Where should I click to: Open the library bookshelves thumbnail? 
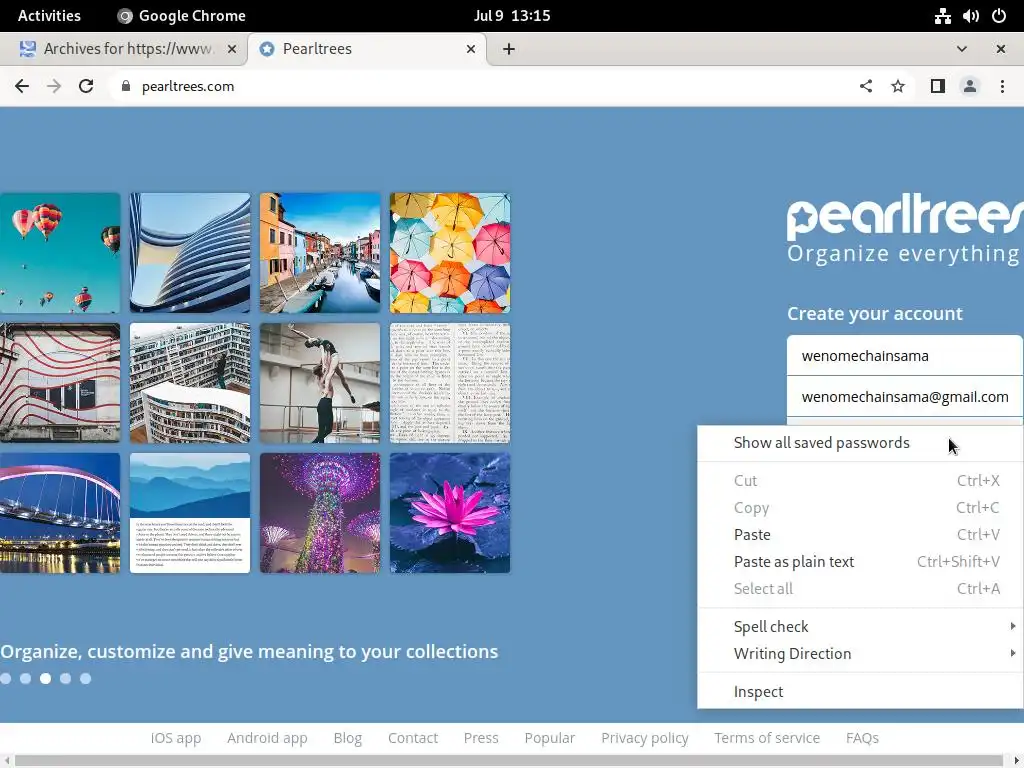click(x=190, y=383)
